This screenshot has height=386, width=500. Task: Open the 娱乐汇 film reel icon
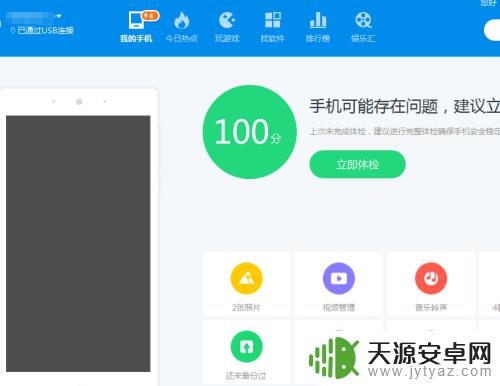click(363, 20)
